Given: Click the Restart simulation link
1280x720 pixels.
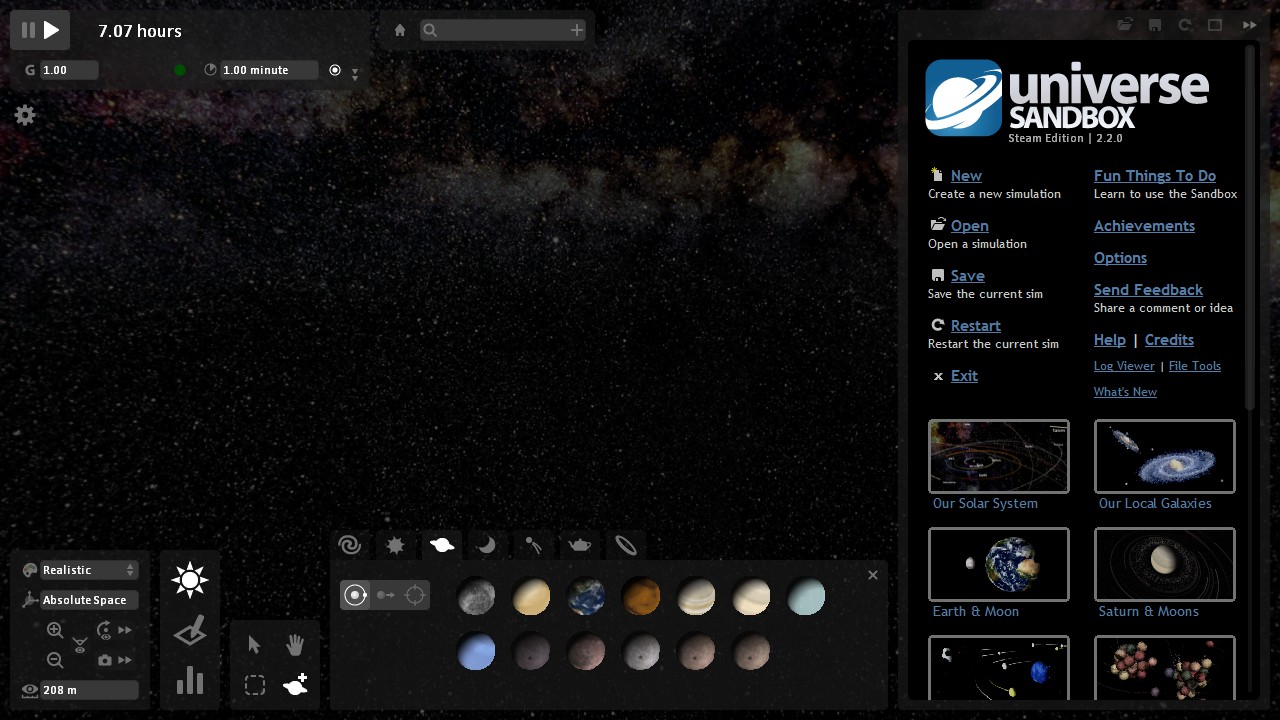Looking at the screenshot, I should tap(975, 326).
